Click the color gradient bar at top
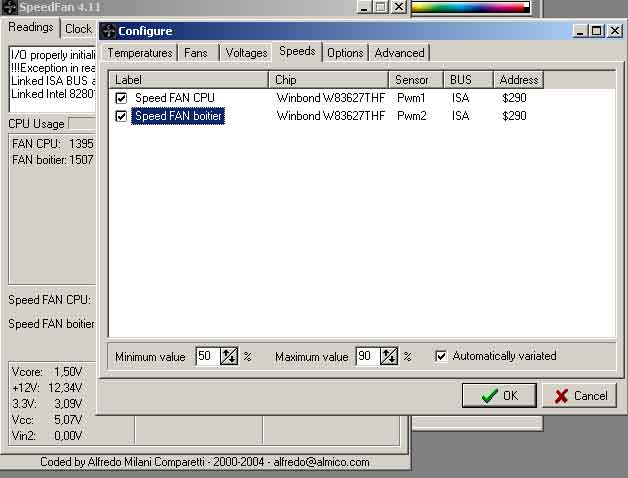The image size is (628, 478). point(471,7)
